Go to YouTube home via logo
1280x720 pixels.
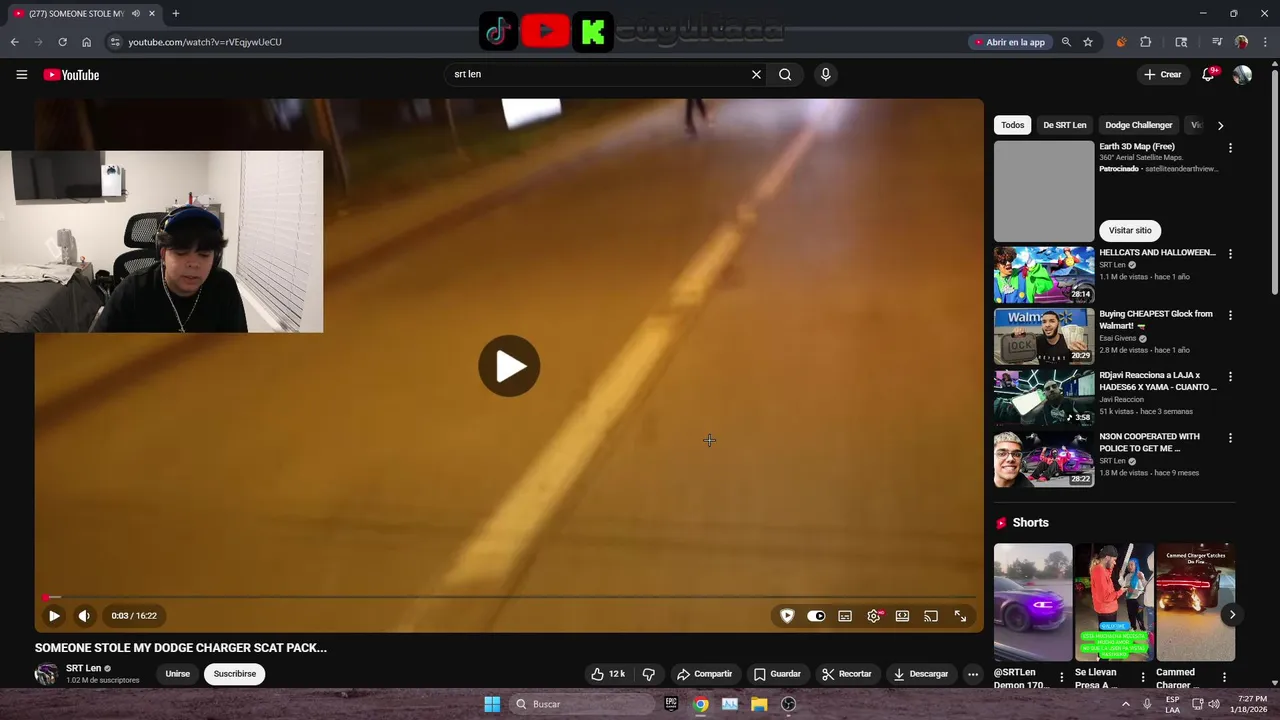[x=71, y=75]
